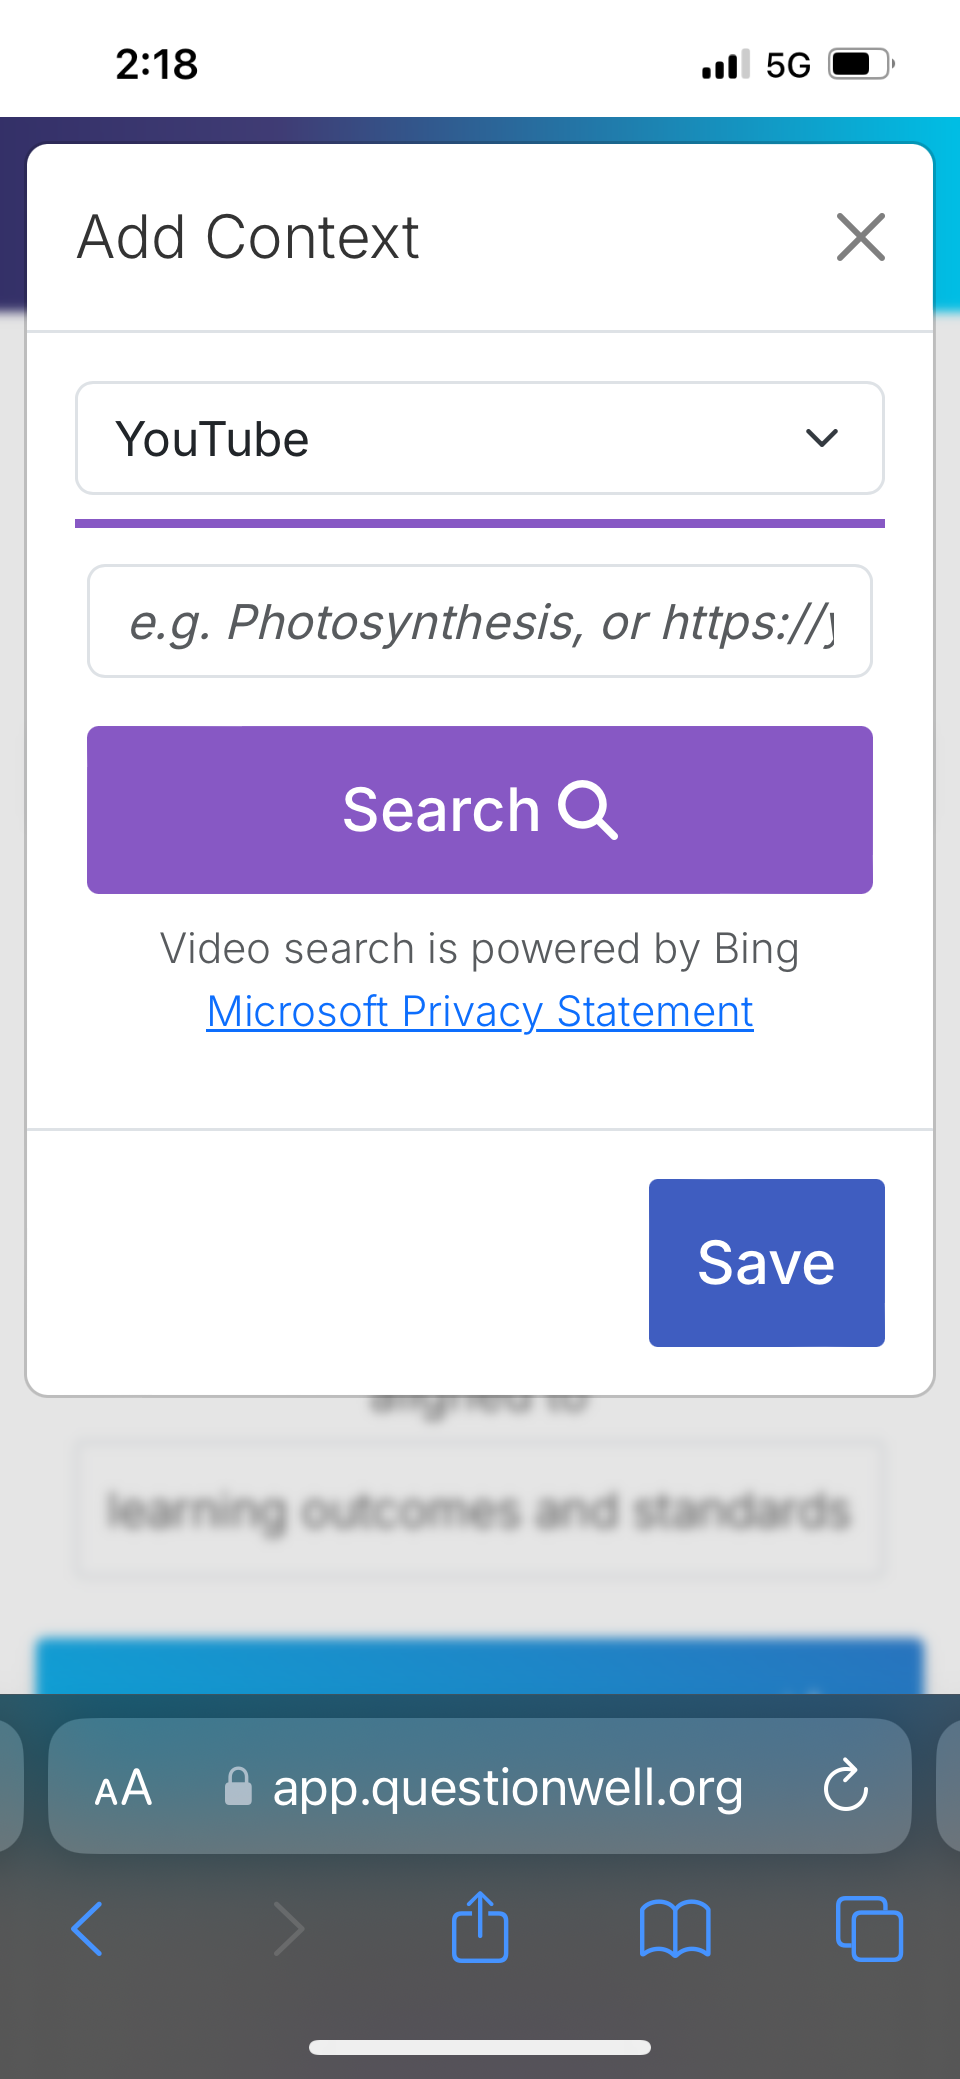Tap Safari's forward arrow
Image resolution: width=960 pixels, height=2079 pixels.
point(288,1928)
